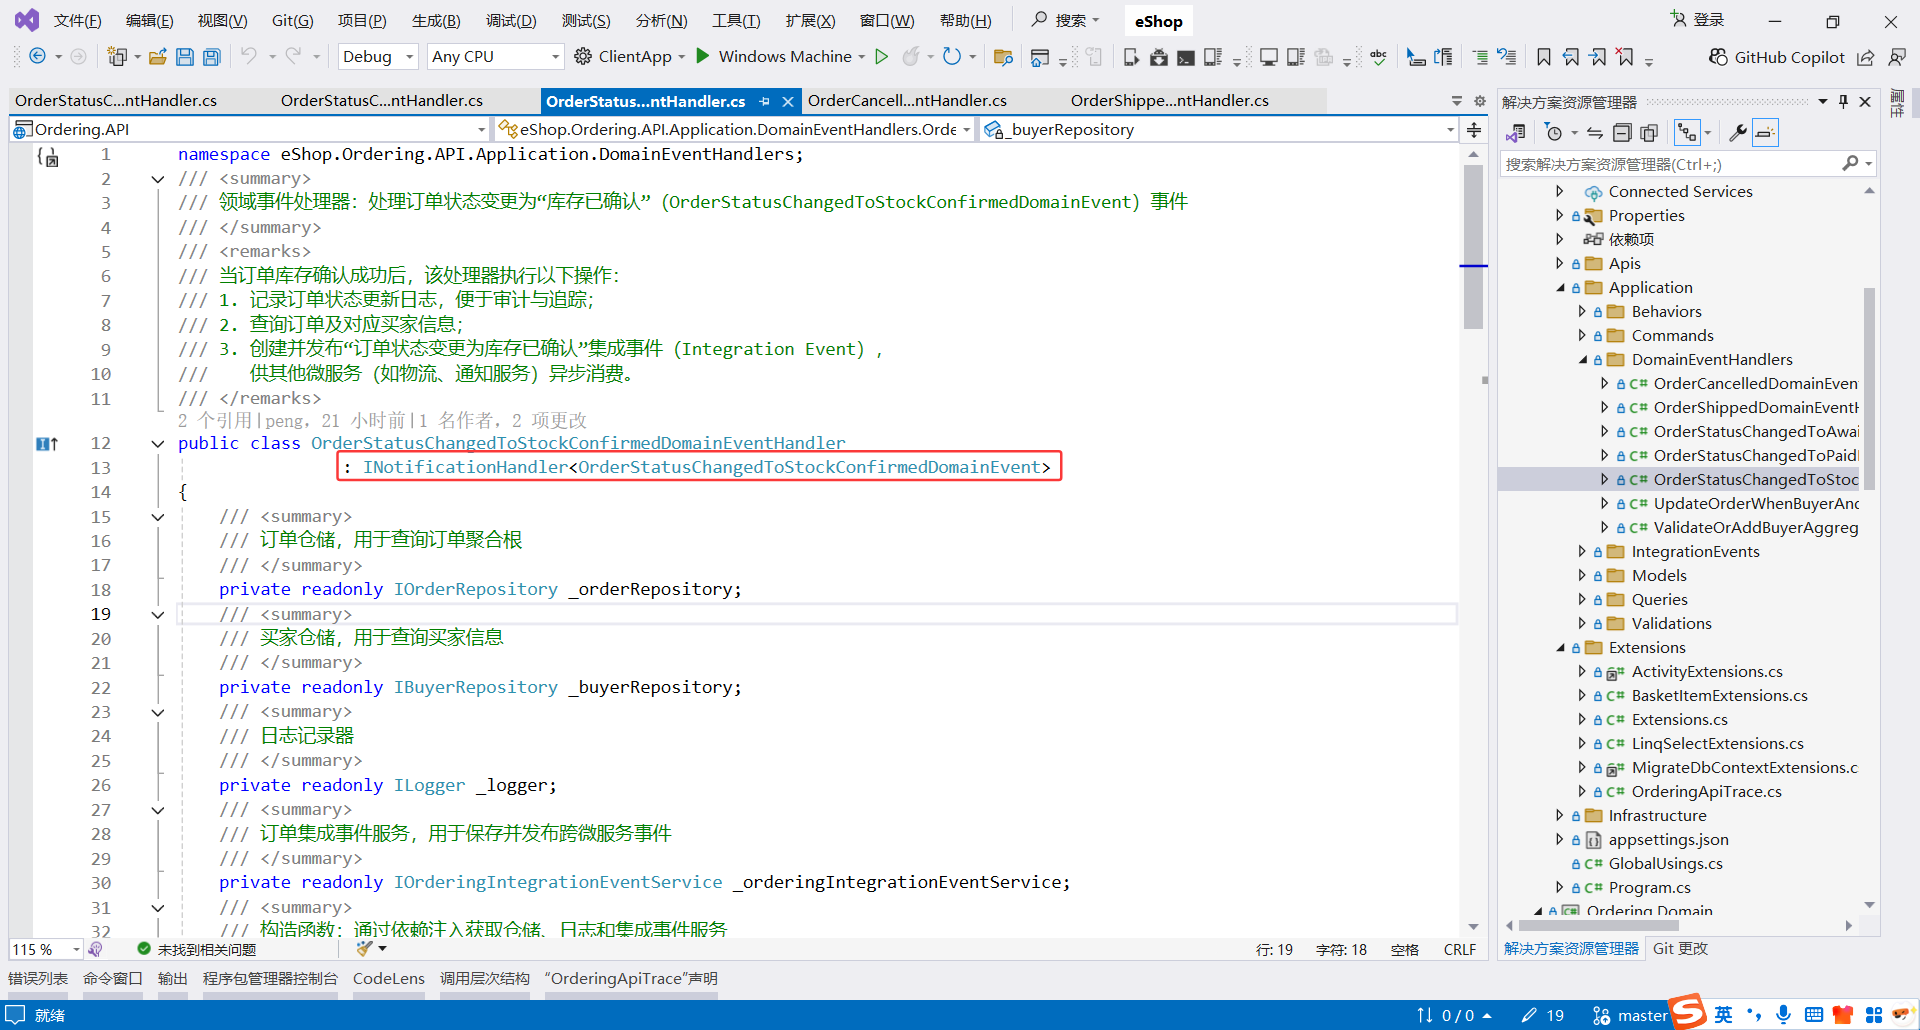
Task: Open the Any CPU platform dropdown
Action: [495, 57]
